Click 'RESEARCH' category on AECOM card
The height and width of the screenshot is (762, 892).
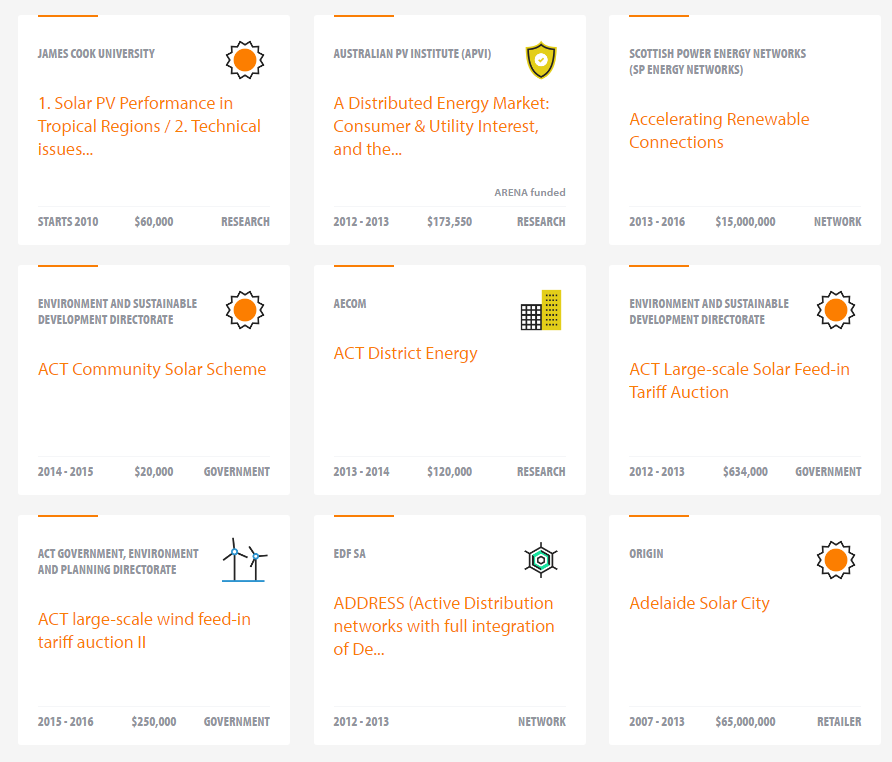541,471
